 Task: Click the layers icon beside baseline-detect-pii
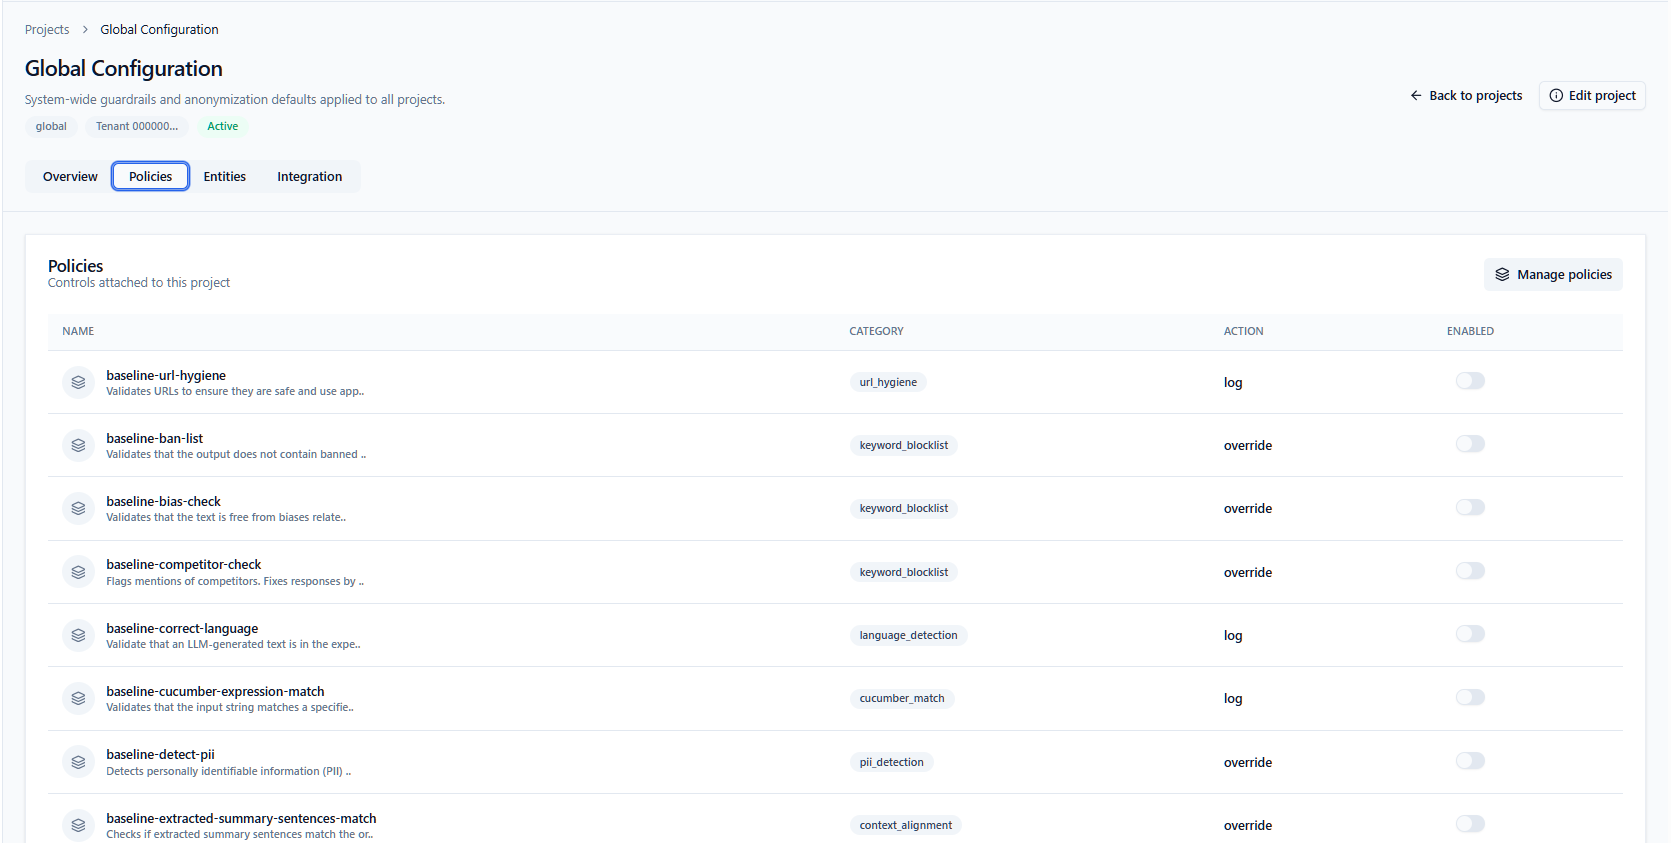coord(78,762)
